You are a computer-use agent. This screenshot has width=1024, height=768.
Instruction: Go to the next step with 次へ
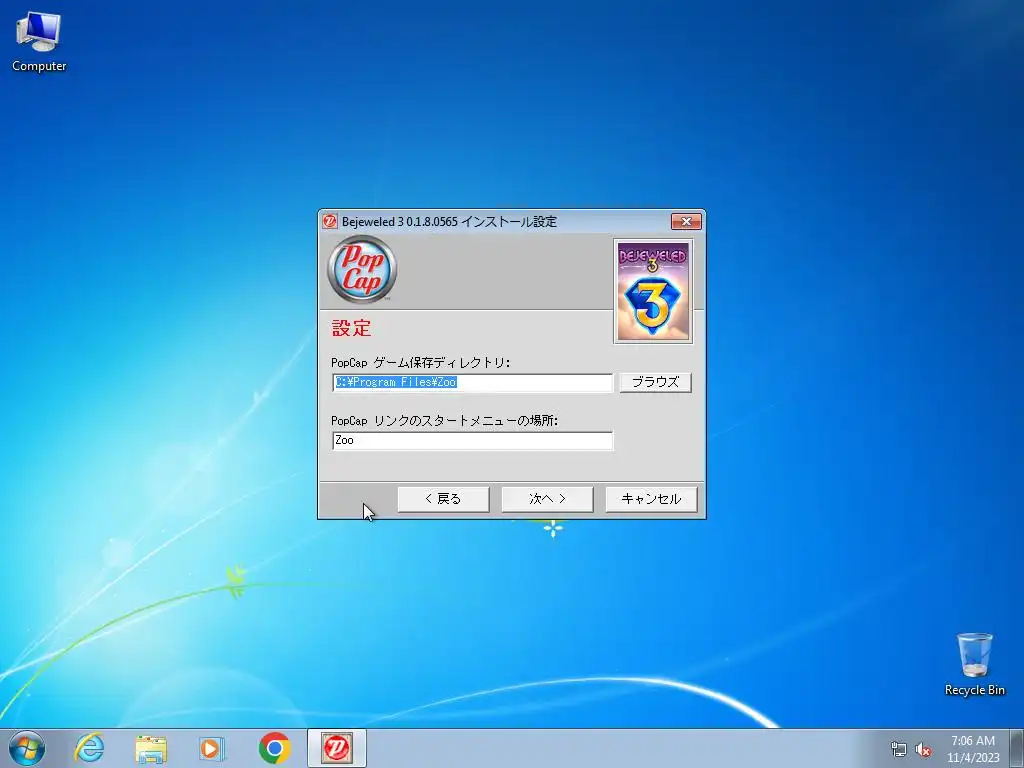(x=547, y=499)
